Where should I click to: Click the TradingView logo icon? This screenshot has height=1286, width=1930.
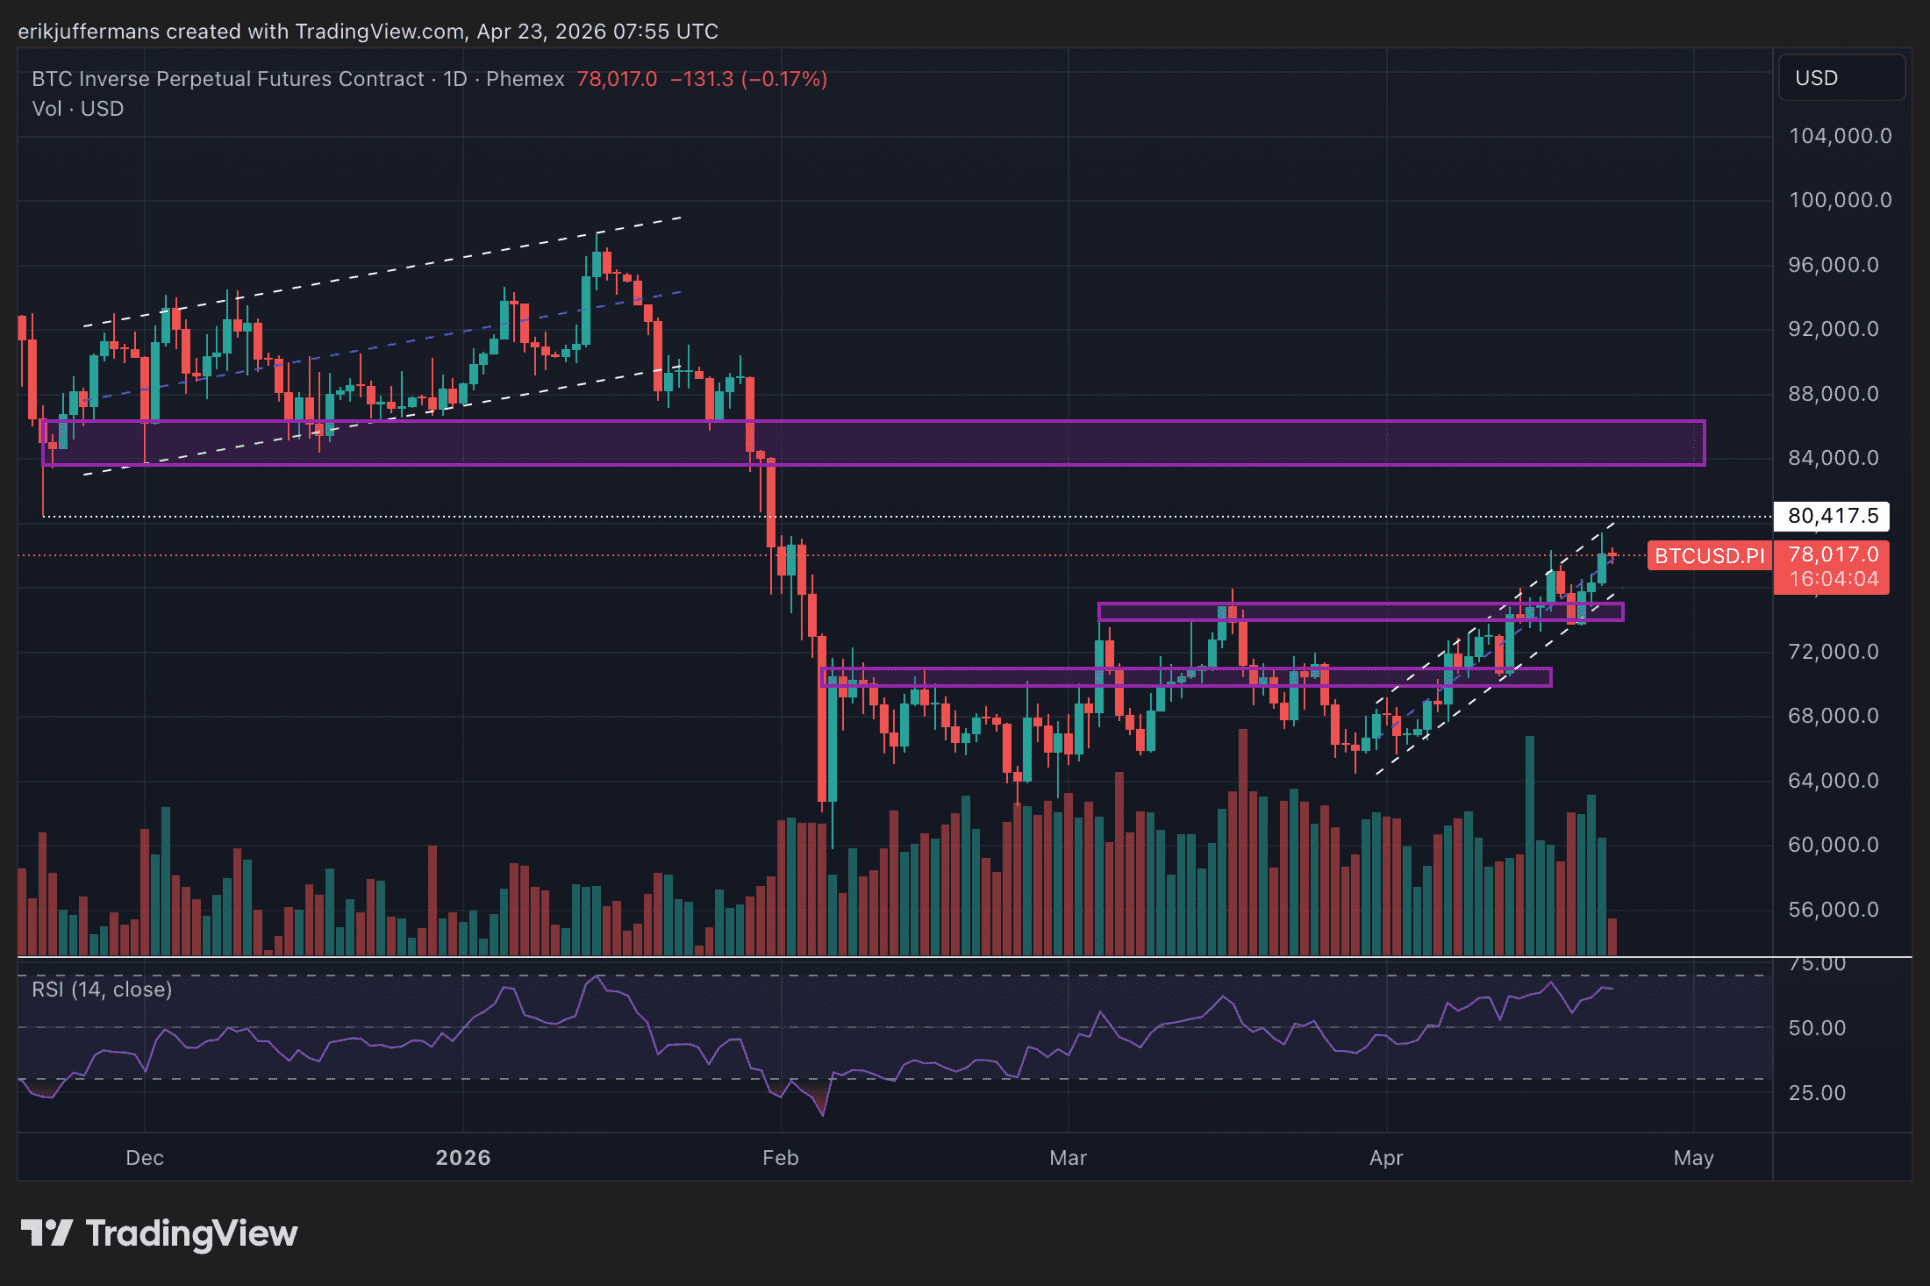coord(46,1233)
